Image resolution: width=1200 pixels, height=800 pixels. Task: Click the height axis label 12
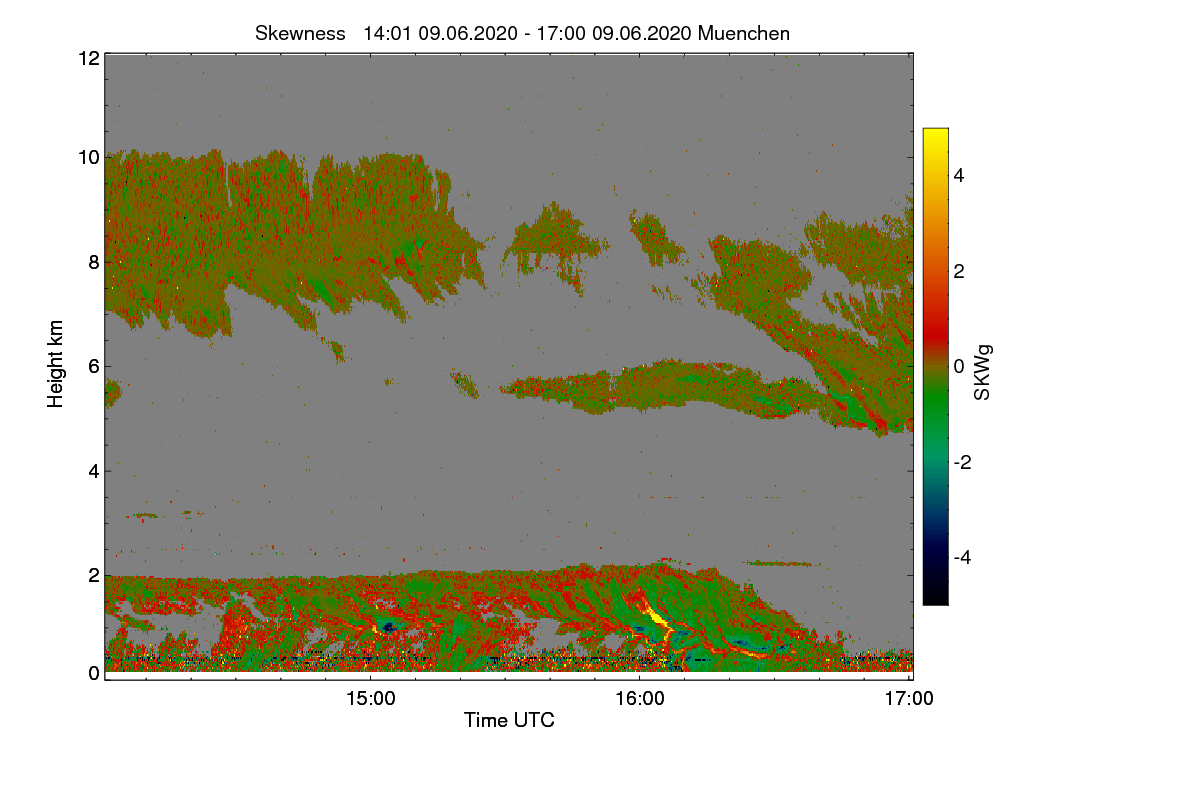(88, 58)
